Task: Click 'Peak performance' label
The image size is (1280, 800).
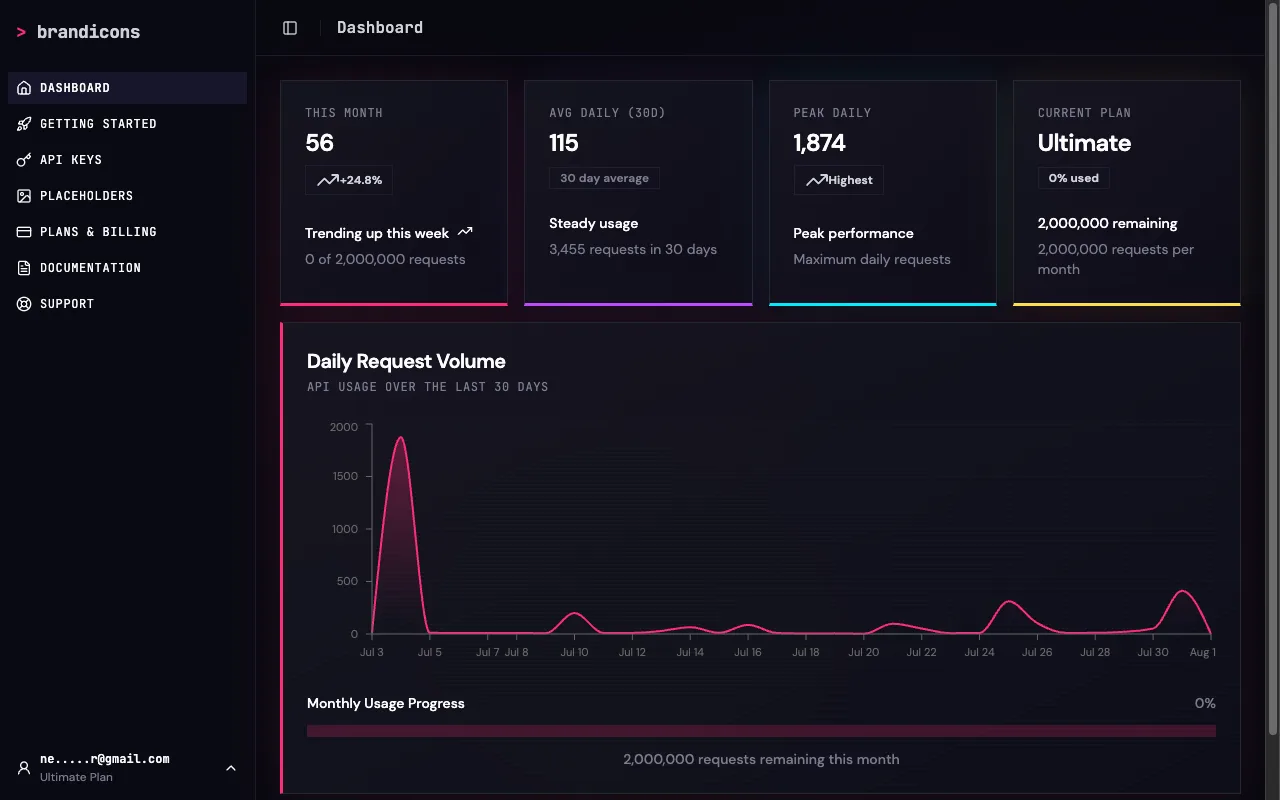Action: point(853,233)
